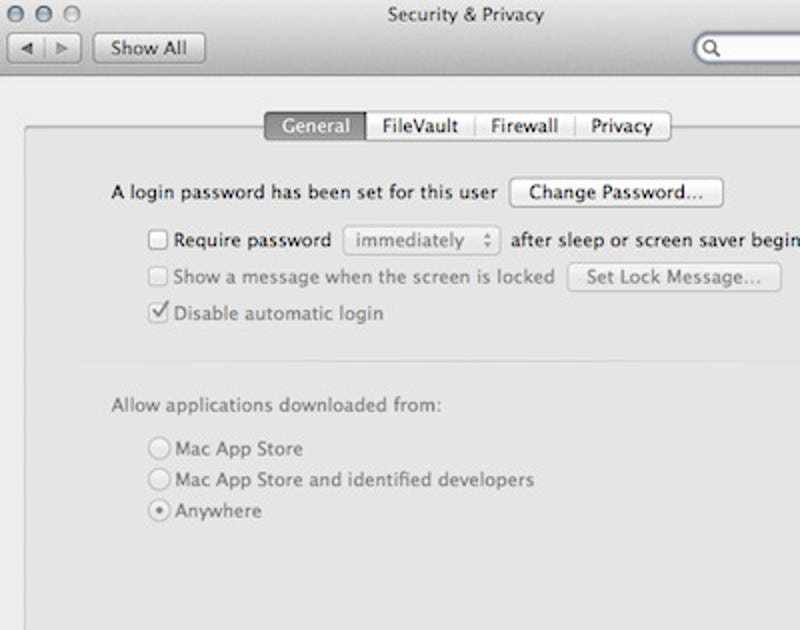Screen dimensions: 800x630
Task: Click the window zoom button
Action: (x=72, y=14)
